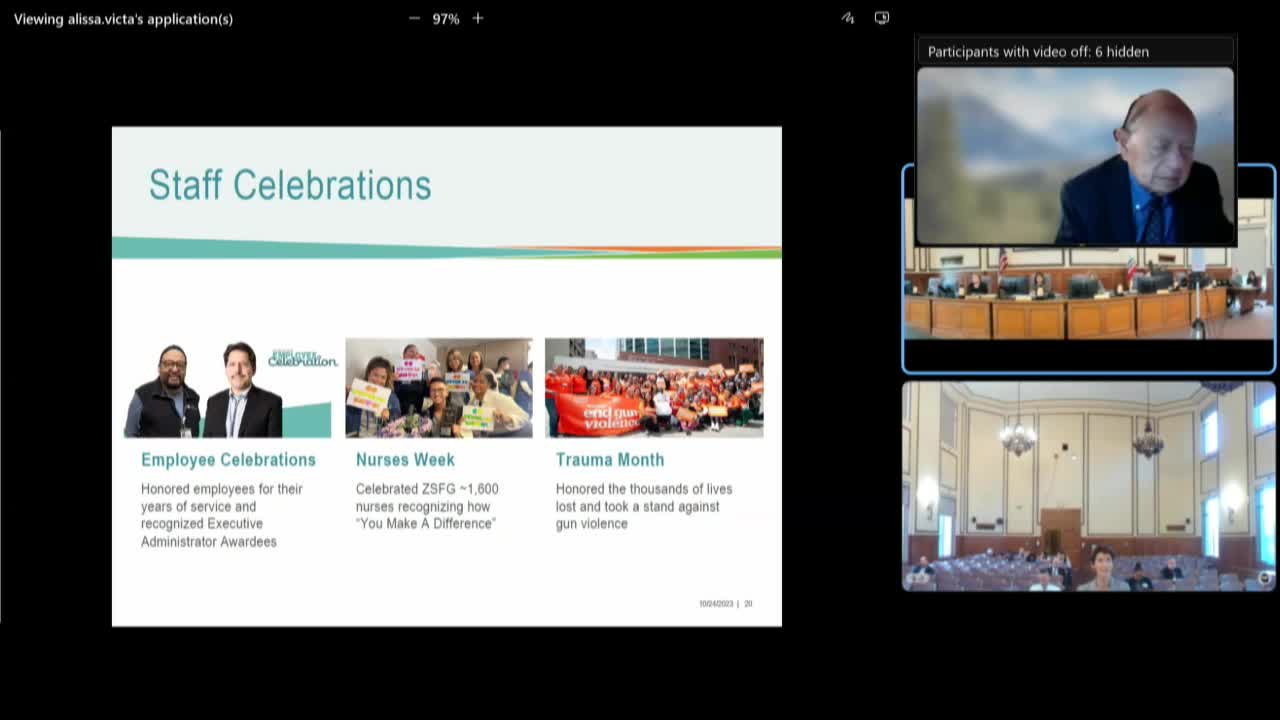Zoom out with the minus icon
1280x720 pixels.
pos(414,18)
